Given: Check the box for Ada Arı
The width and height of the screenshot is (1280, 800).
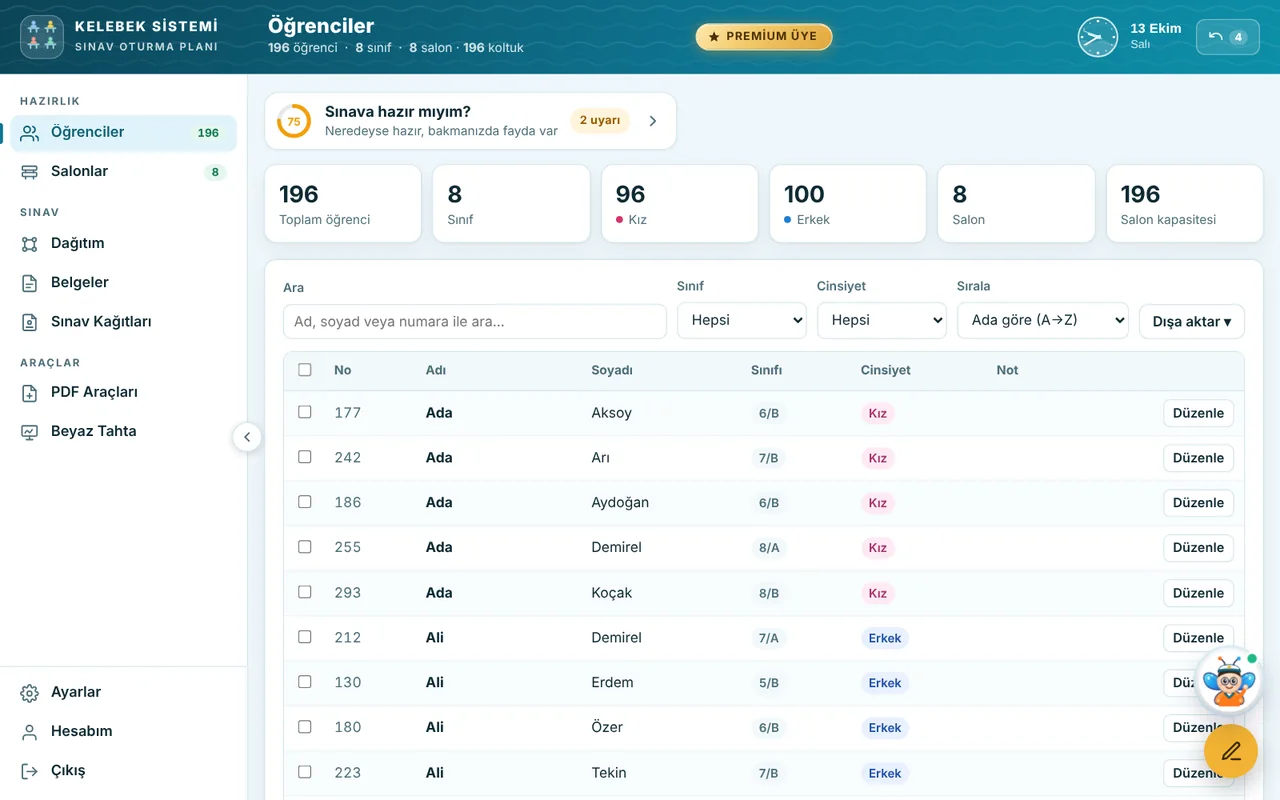Looking at the screenshot, I should (305, 457).
